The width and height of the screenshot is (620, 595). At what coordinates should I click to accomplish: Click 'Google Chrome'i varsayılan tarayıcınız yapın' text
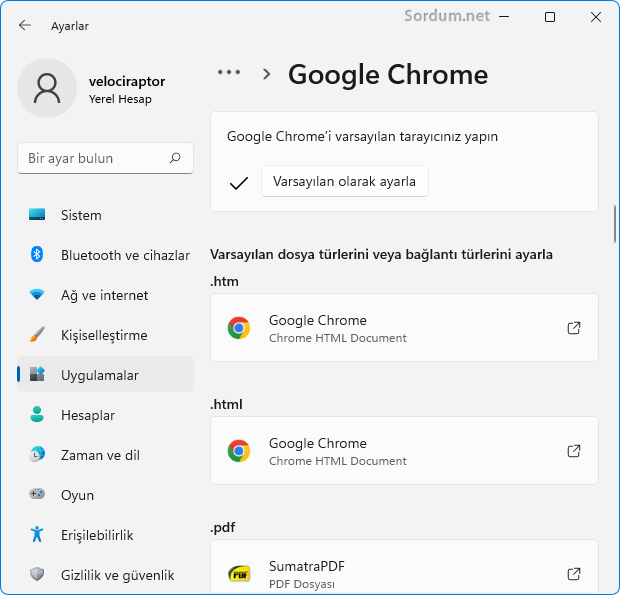click(362, 136)
